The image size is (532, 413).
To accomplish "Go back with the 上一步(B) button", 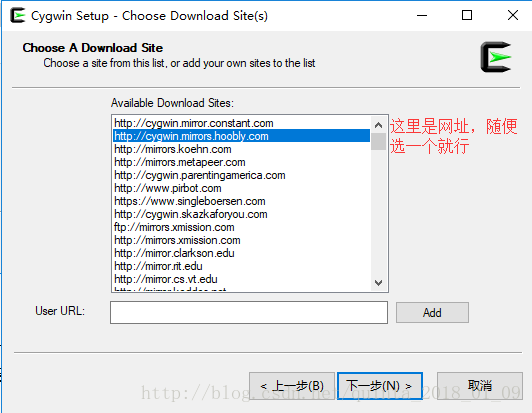I will 292,386.
